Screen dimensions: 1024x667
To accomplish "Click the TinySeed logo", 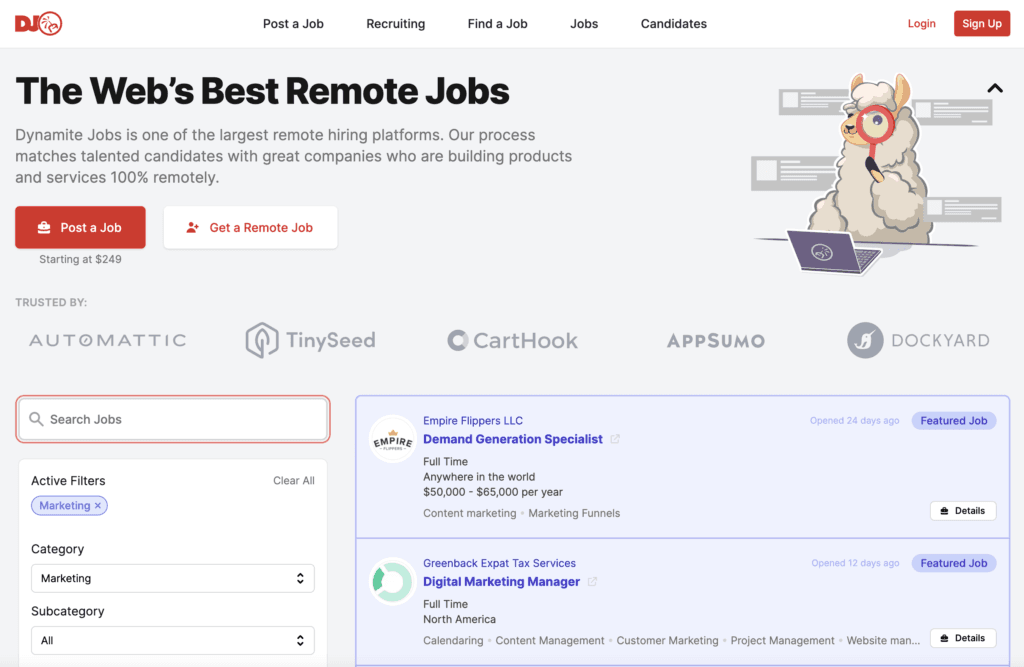I will [310, 340].
